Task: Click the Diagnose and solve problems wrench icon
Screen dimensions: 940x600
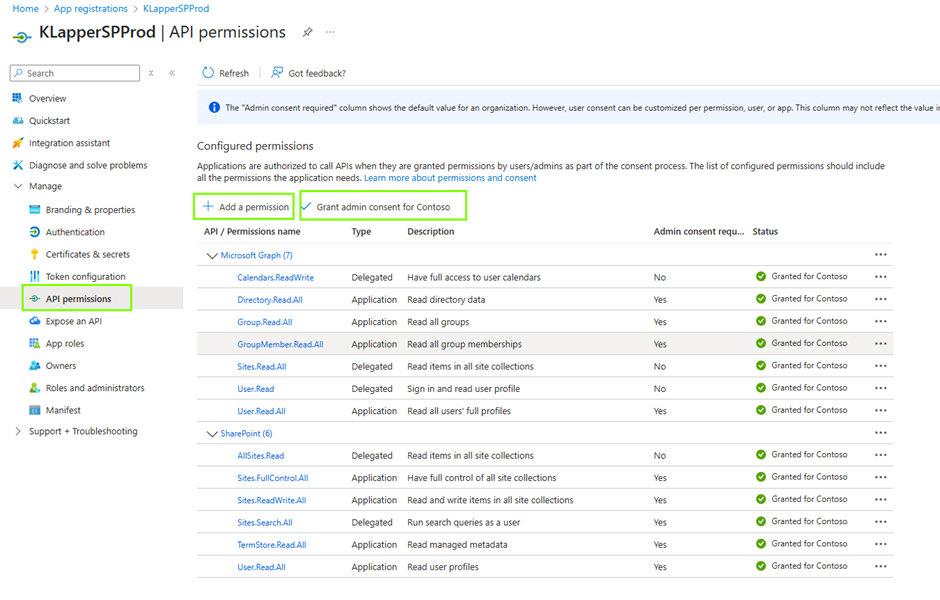Action: click(x=17, y=165)
